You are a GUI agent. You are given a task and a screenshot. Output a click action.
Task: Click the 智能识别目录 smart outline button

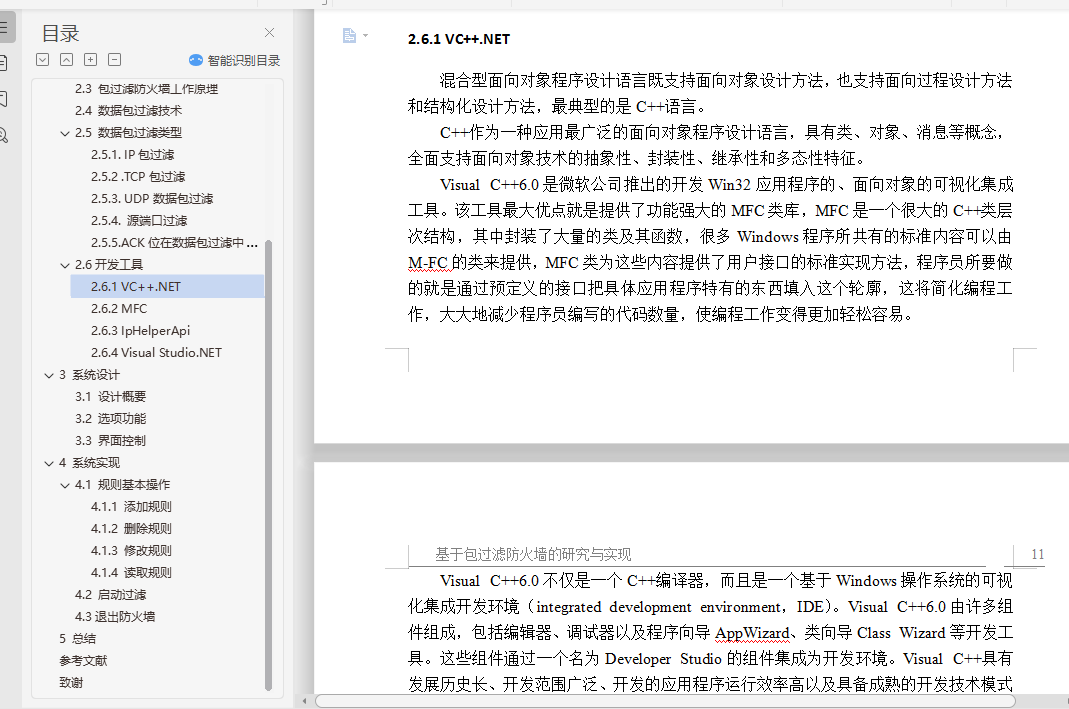235,61
